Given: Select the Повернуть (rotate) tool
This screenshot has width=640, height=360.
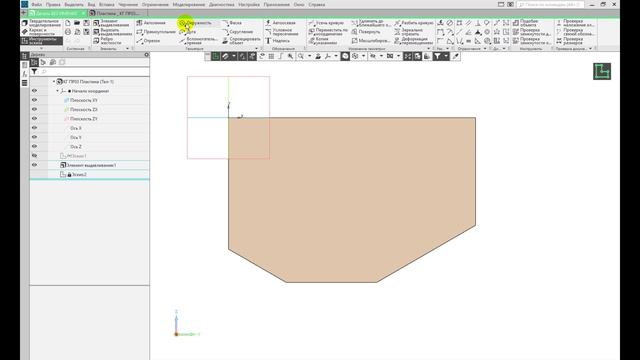Looking at the screenshot, I should (x=366, y=32).
